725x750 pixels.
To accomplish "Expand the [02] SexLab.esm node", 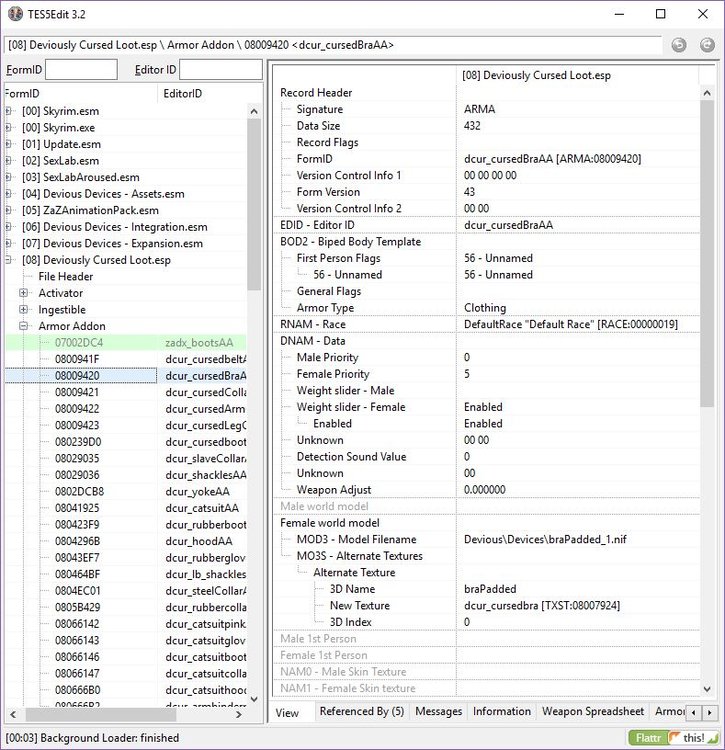I will point(8,161).
